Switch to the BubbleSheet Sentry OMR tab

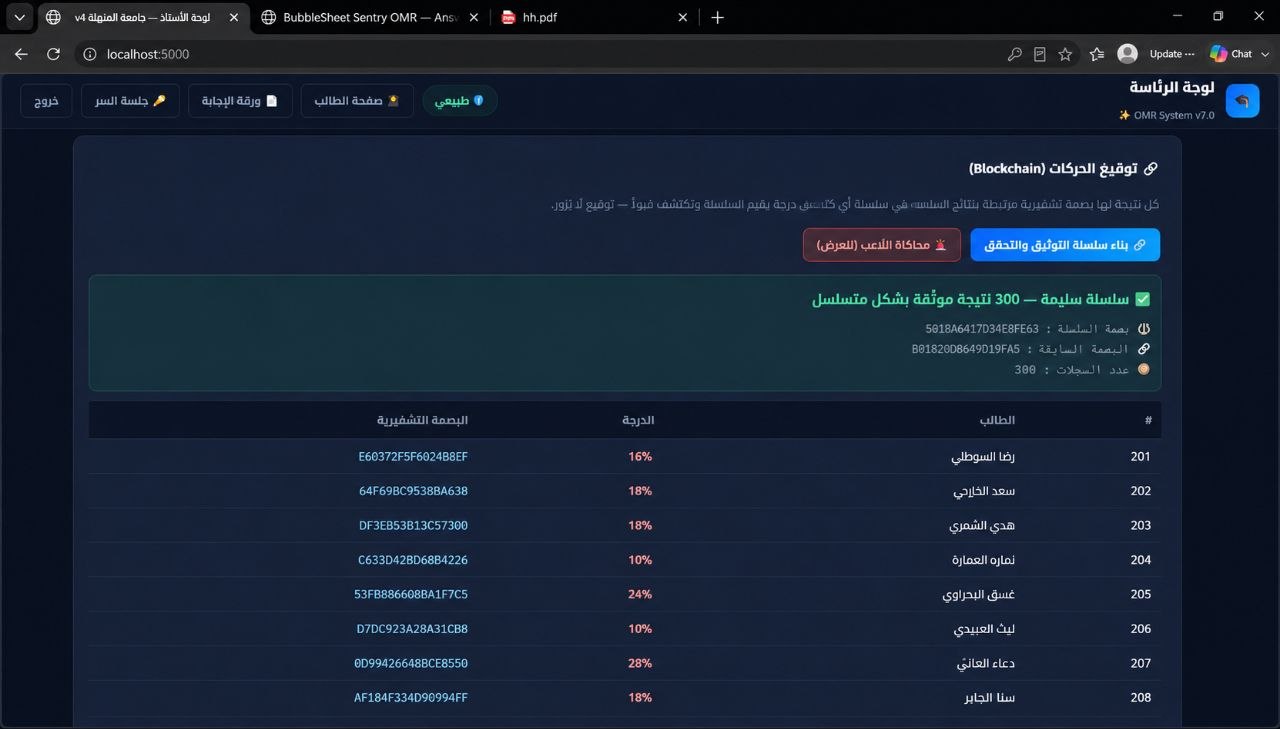click(369, 17)
